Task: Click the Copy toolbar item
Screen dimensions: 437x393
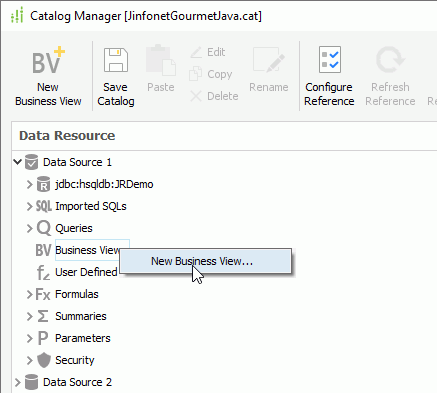Action: click(210, 74)
